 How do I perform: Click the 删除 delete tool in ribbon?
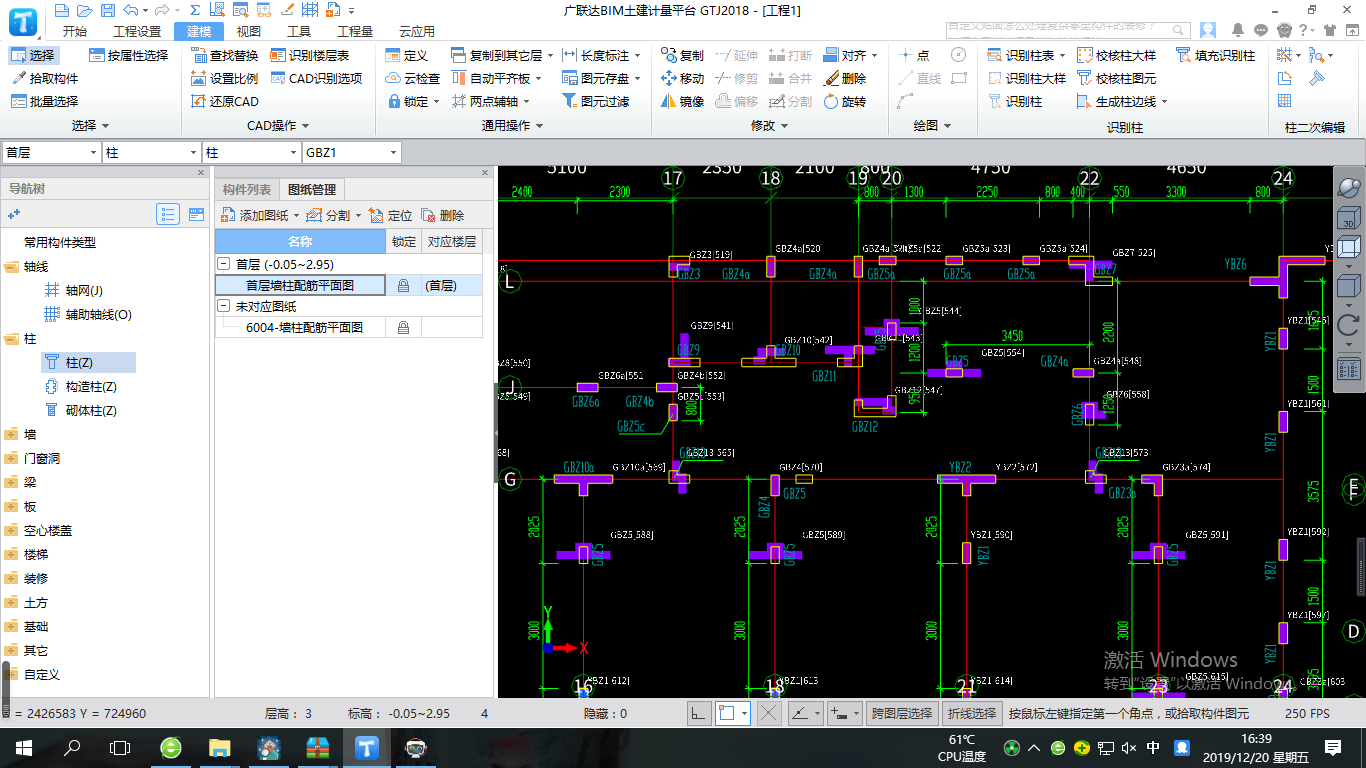845,78
